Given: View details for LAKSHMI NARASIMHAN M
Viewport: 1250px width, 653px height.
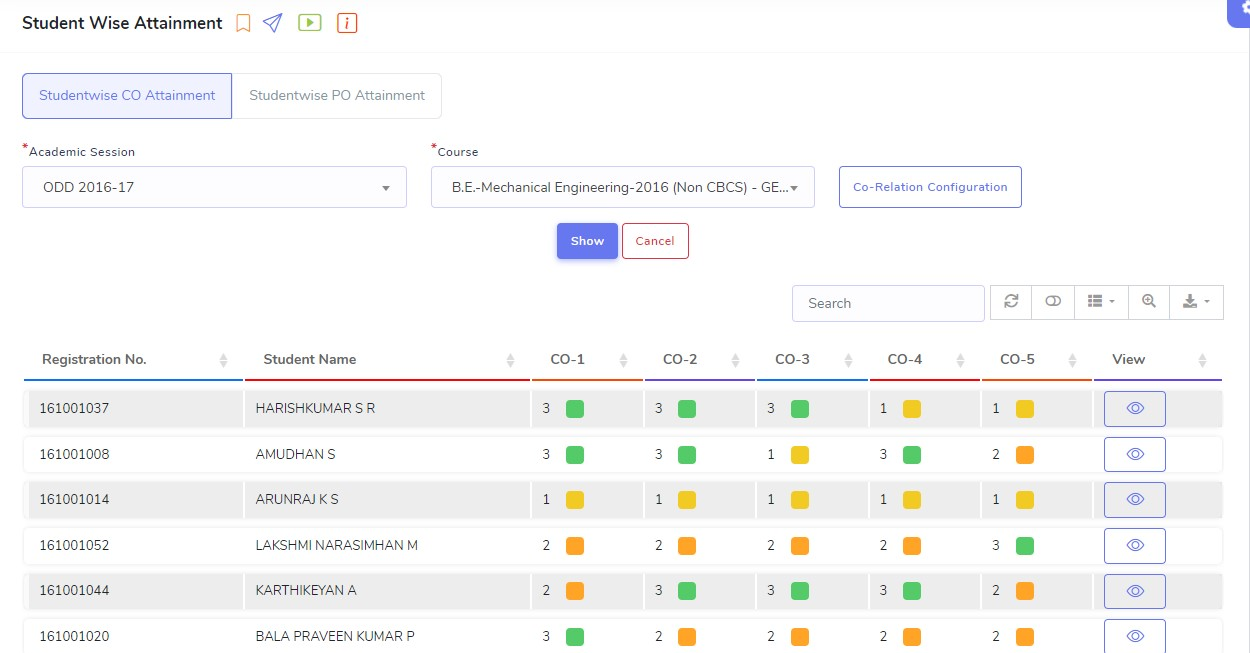Looking at the screenshot, I should (1135, 545).
